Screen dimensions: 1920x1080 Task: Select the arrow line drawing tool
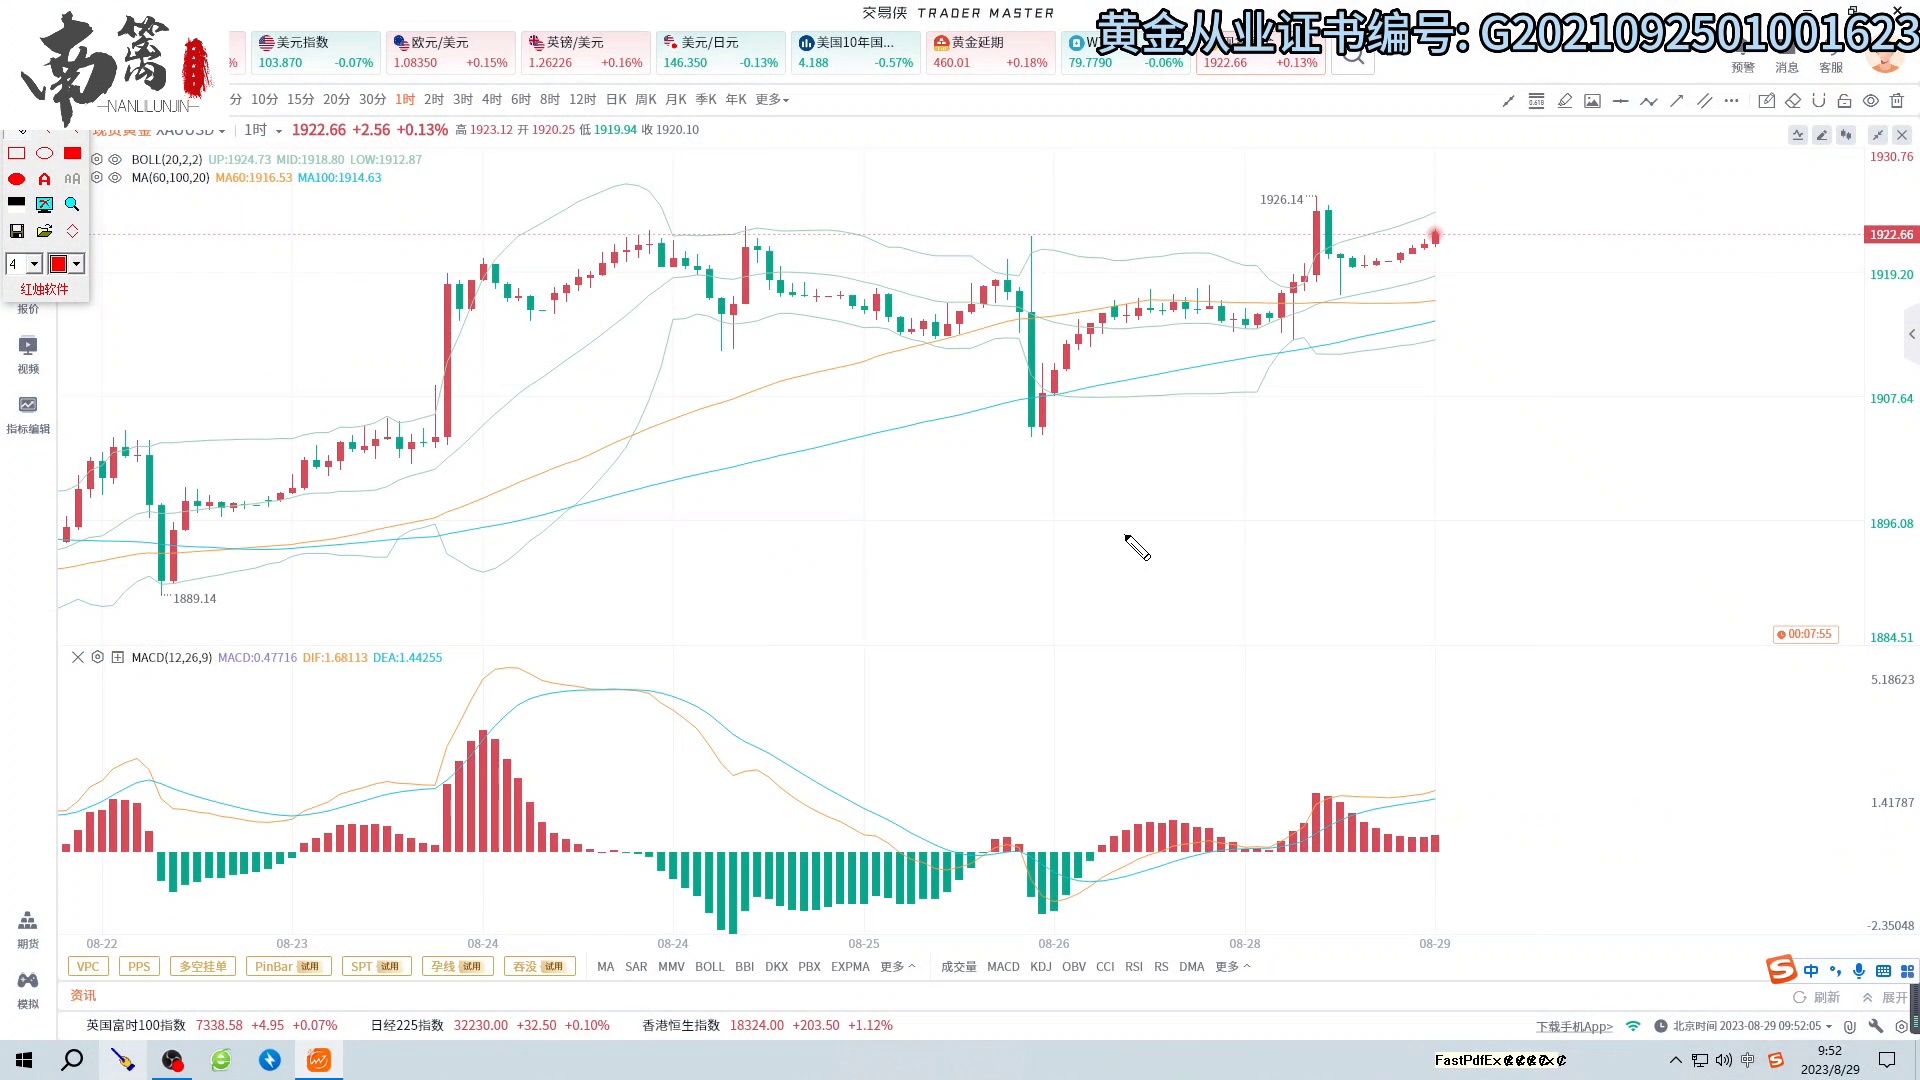[x=1677, y=100]
